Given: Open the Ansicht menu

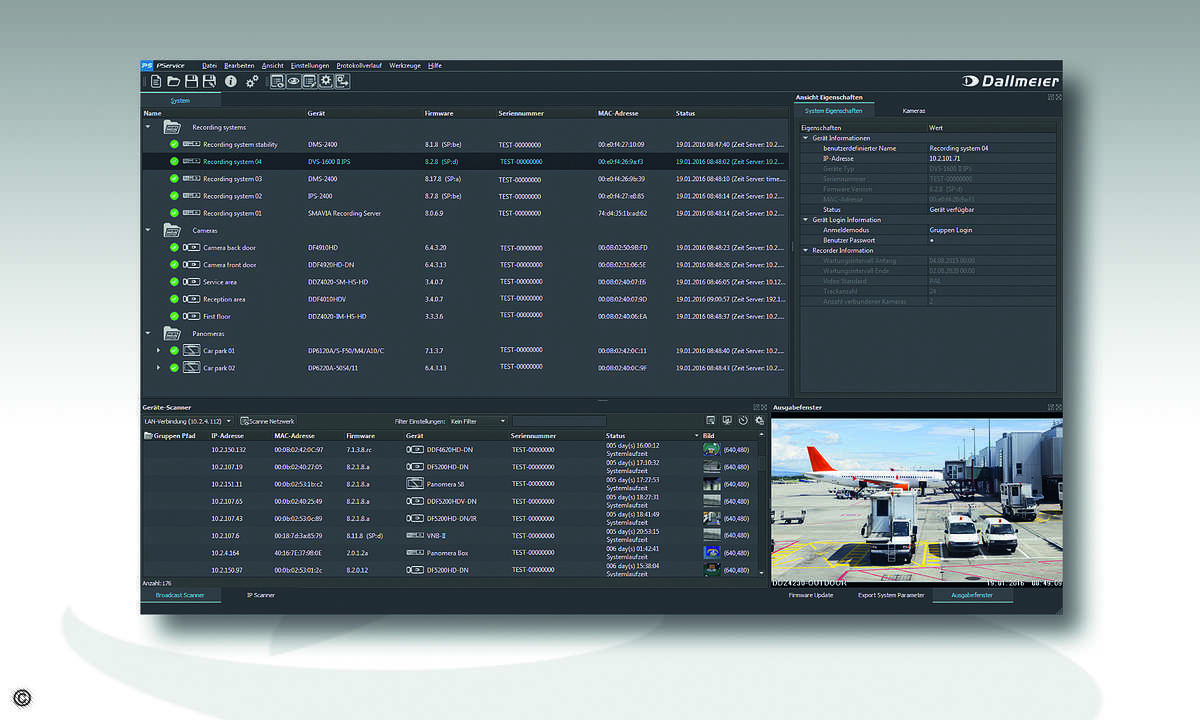Looking at the screenshot, I should tap(273, 65).
